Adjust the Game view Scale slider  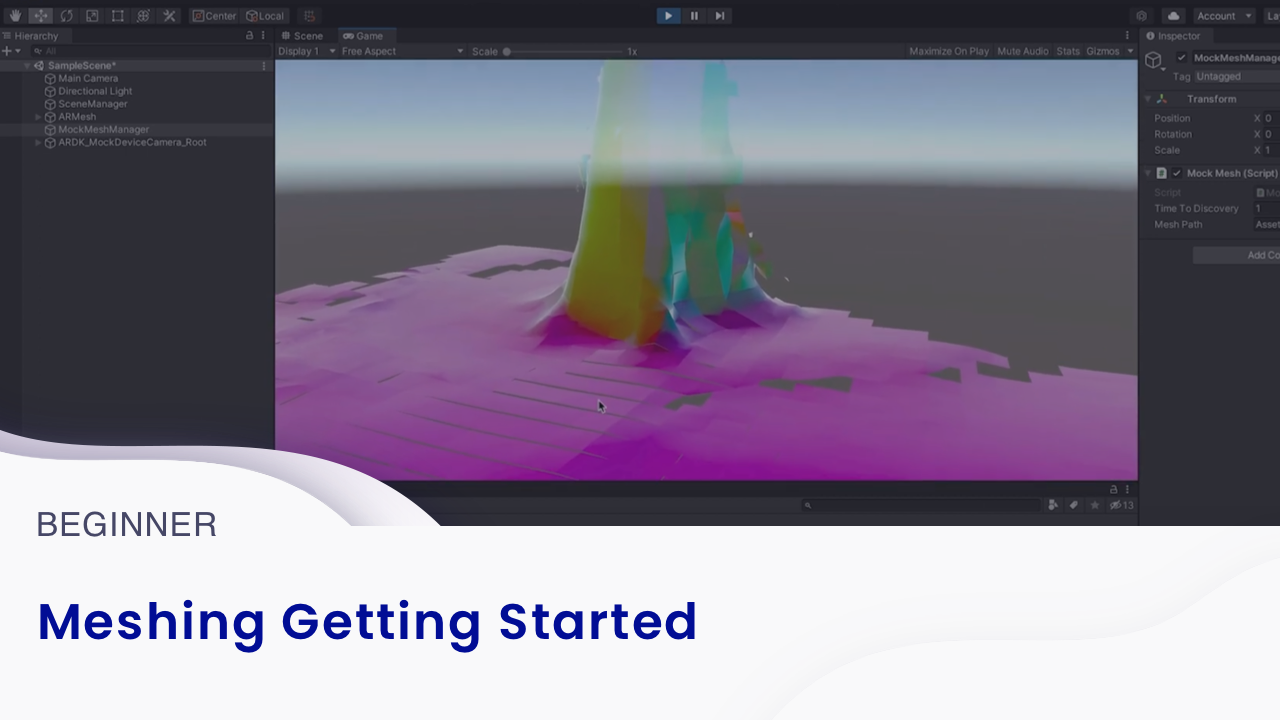[507, 51]
